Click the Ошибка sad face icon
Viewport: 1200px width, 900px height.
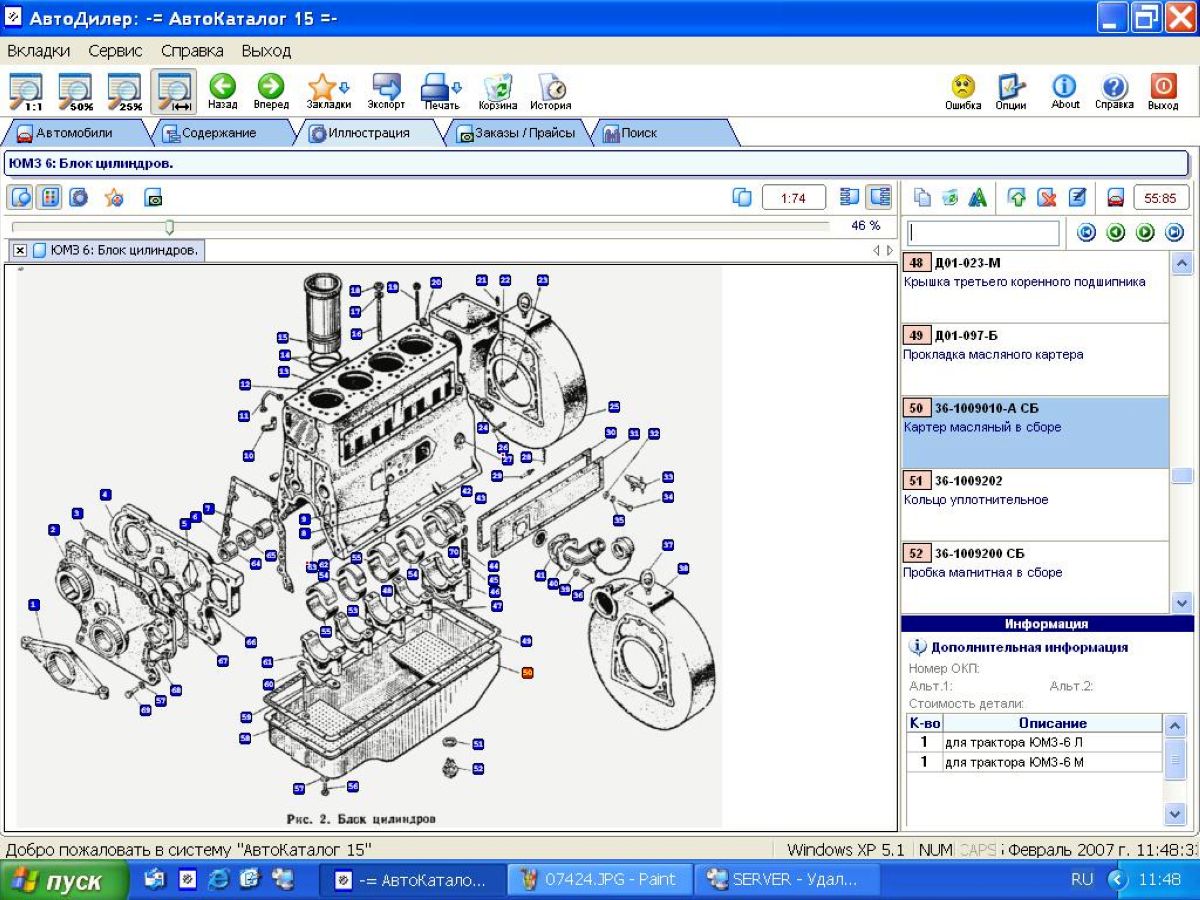click(x=963, y=90)
